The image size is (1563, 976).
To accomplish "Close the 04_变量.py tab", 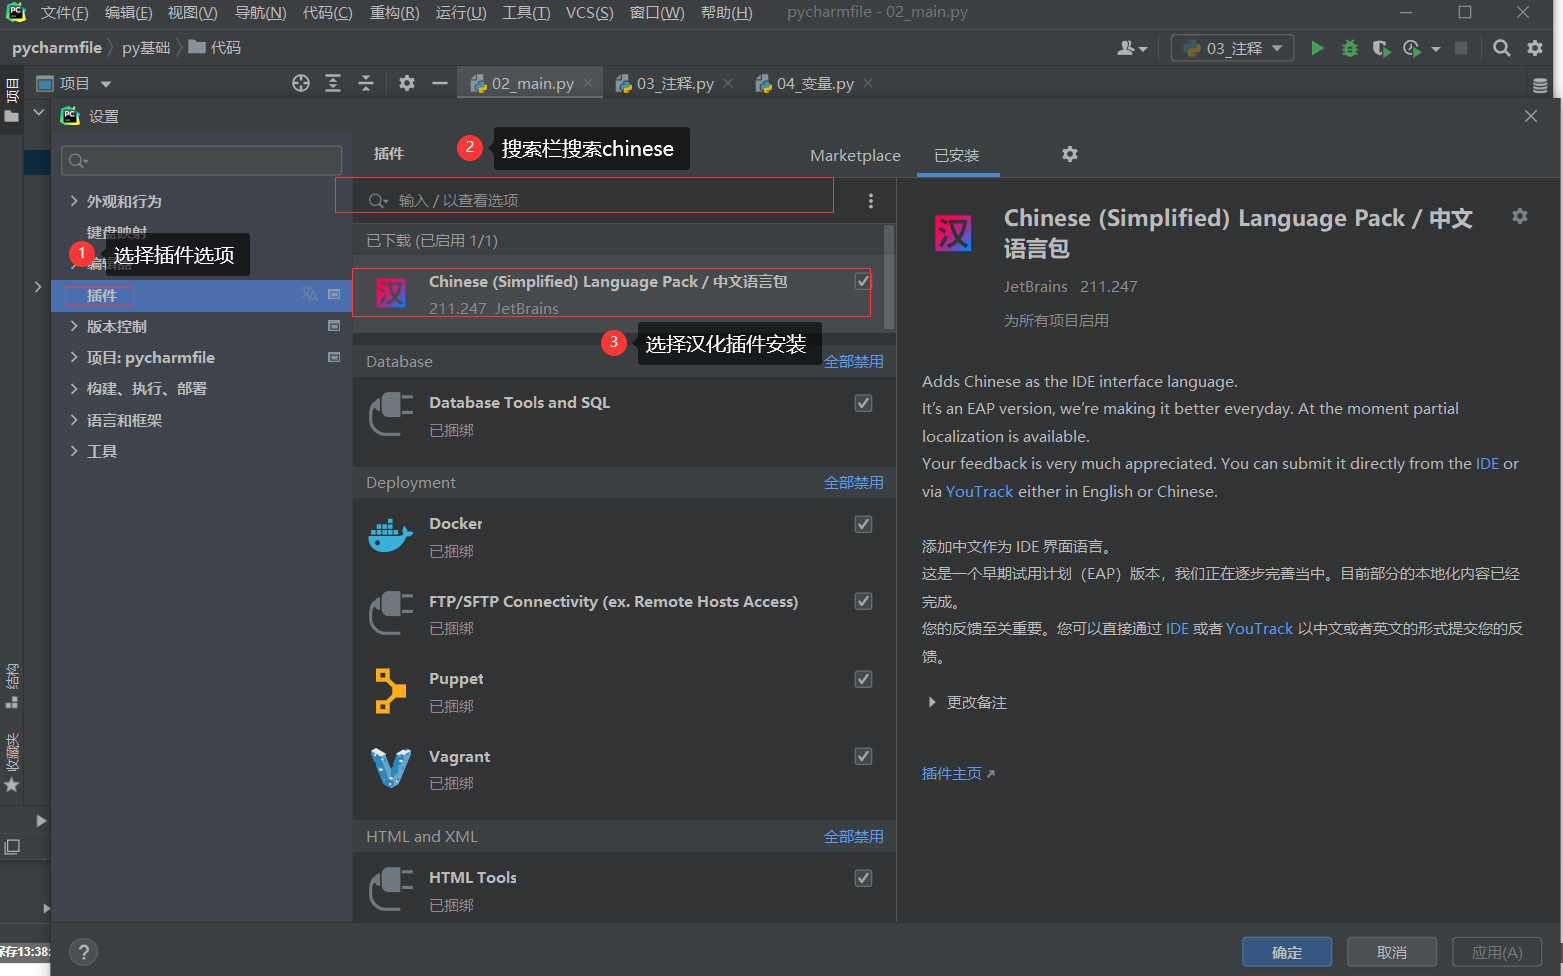I will (868, 83).
